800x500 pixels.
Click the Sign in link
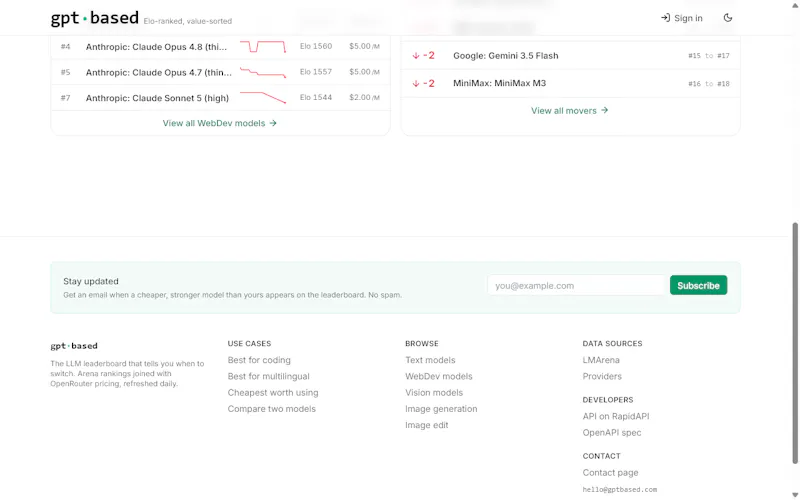[x=682, y=18]
